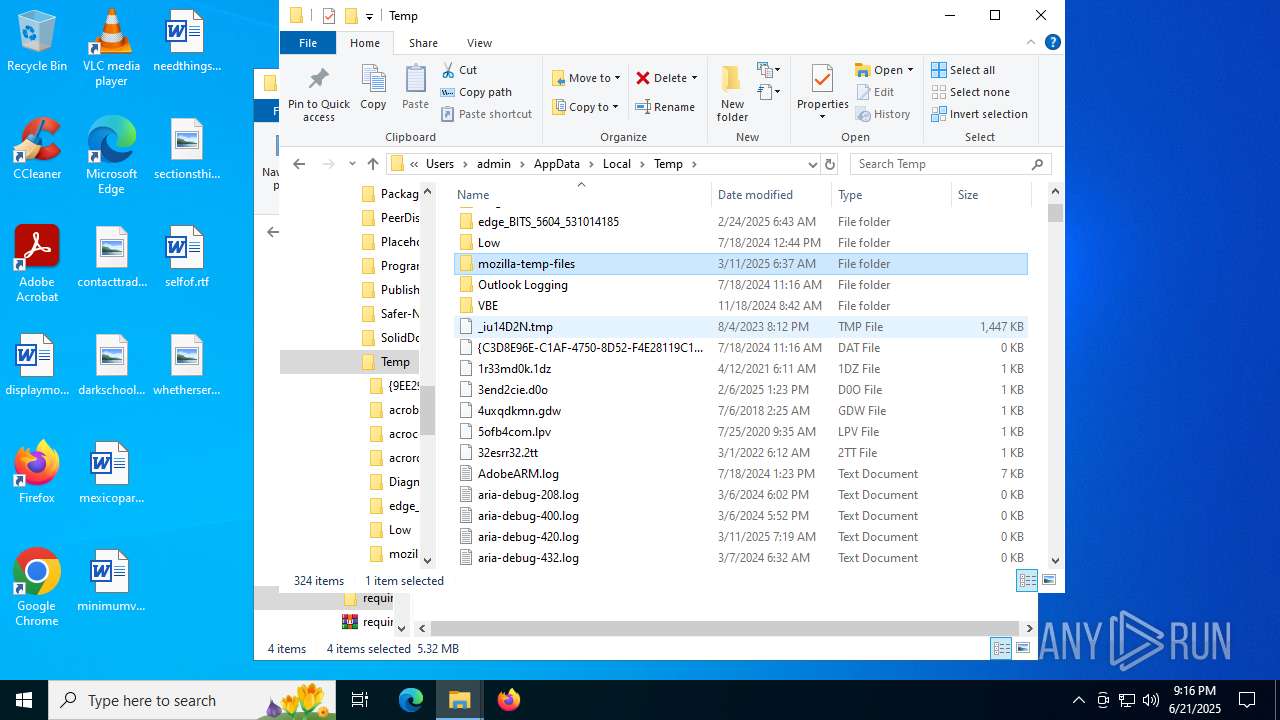Click Invert selection
1280x720 pixels.
[x=979, y=114]
